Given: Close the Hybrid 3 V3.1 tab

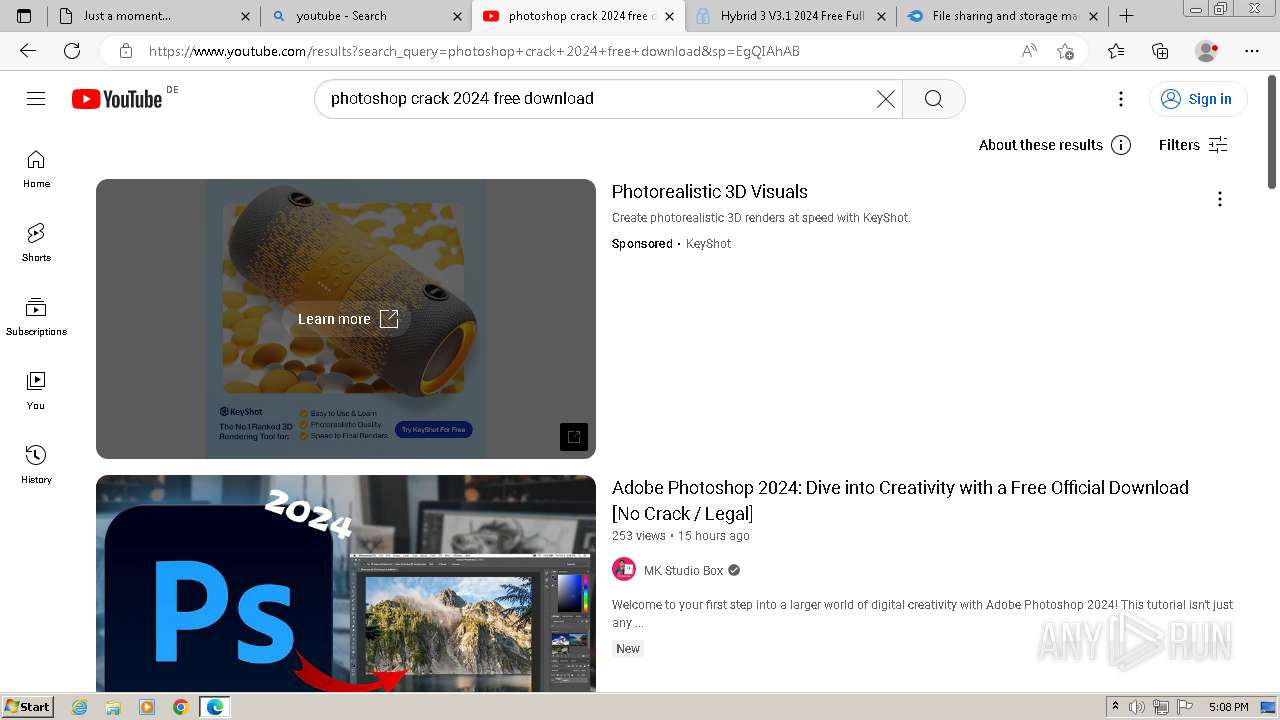Looking at the screenshot, I should click(881, 16).
